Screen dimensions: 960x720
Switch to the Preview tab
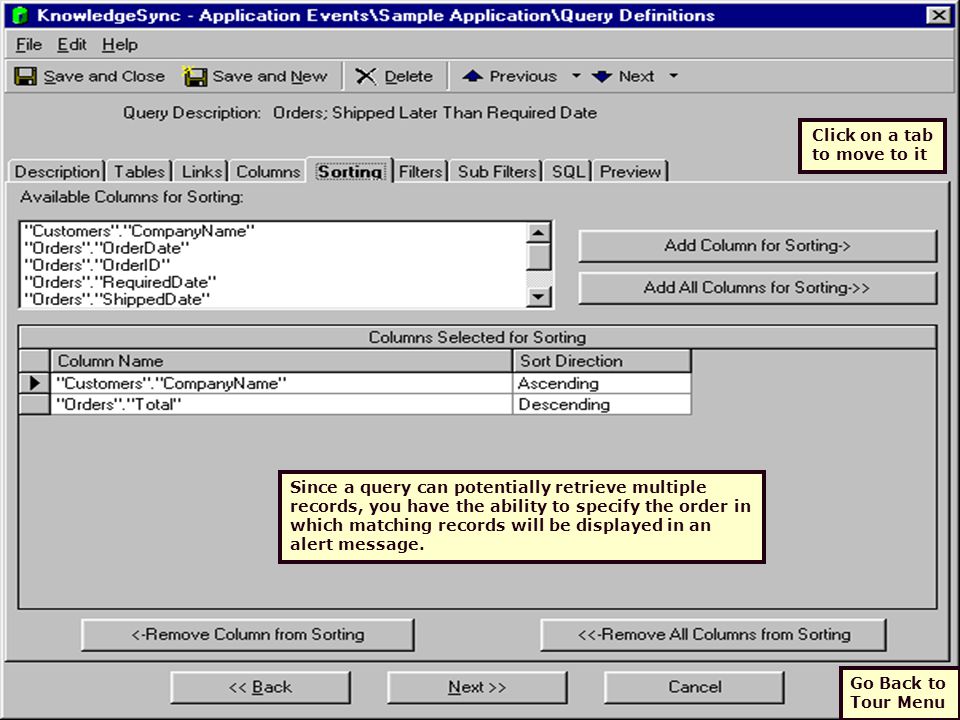tap(631, 171)
